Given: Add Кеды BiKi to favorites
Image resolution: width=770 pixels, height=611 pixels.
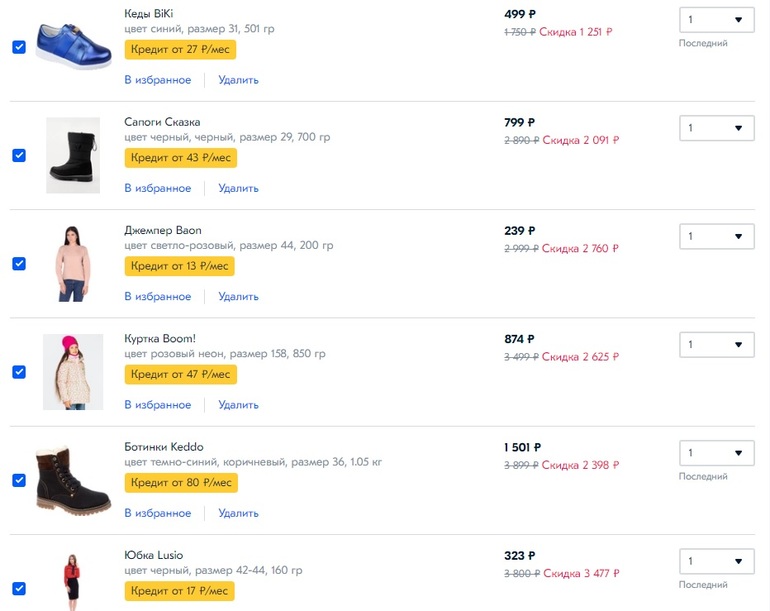Looking at the screenshot, I should click(x=158, y=80).
